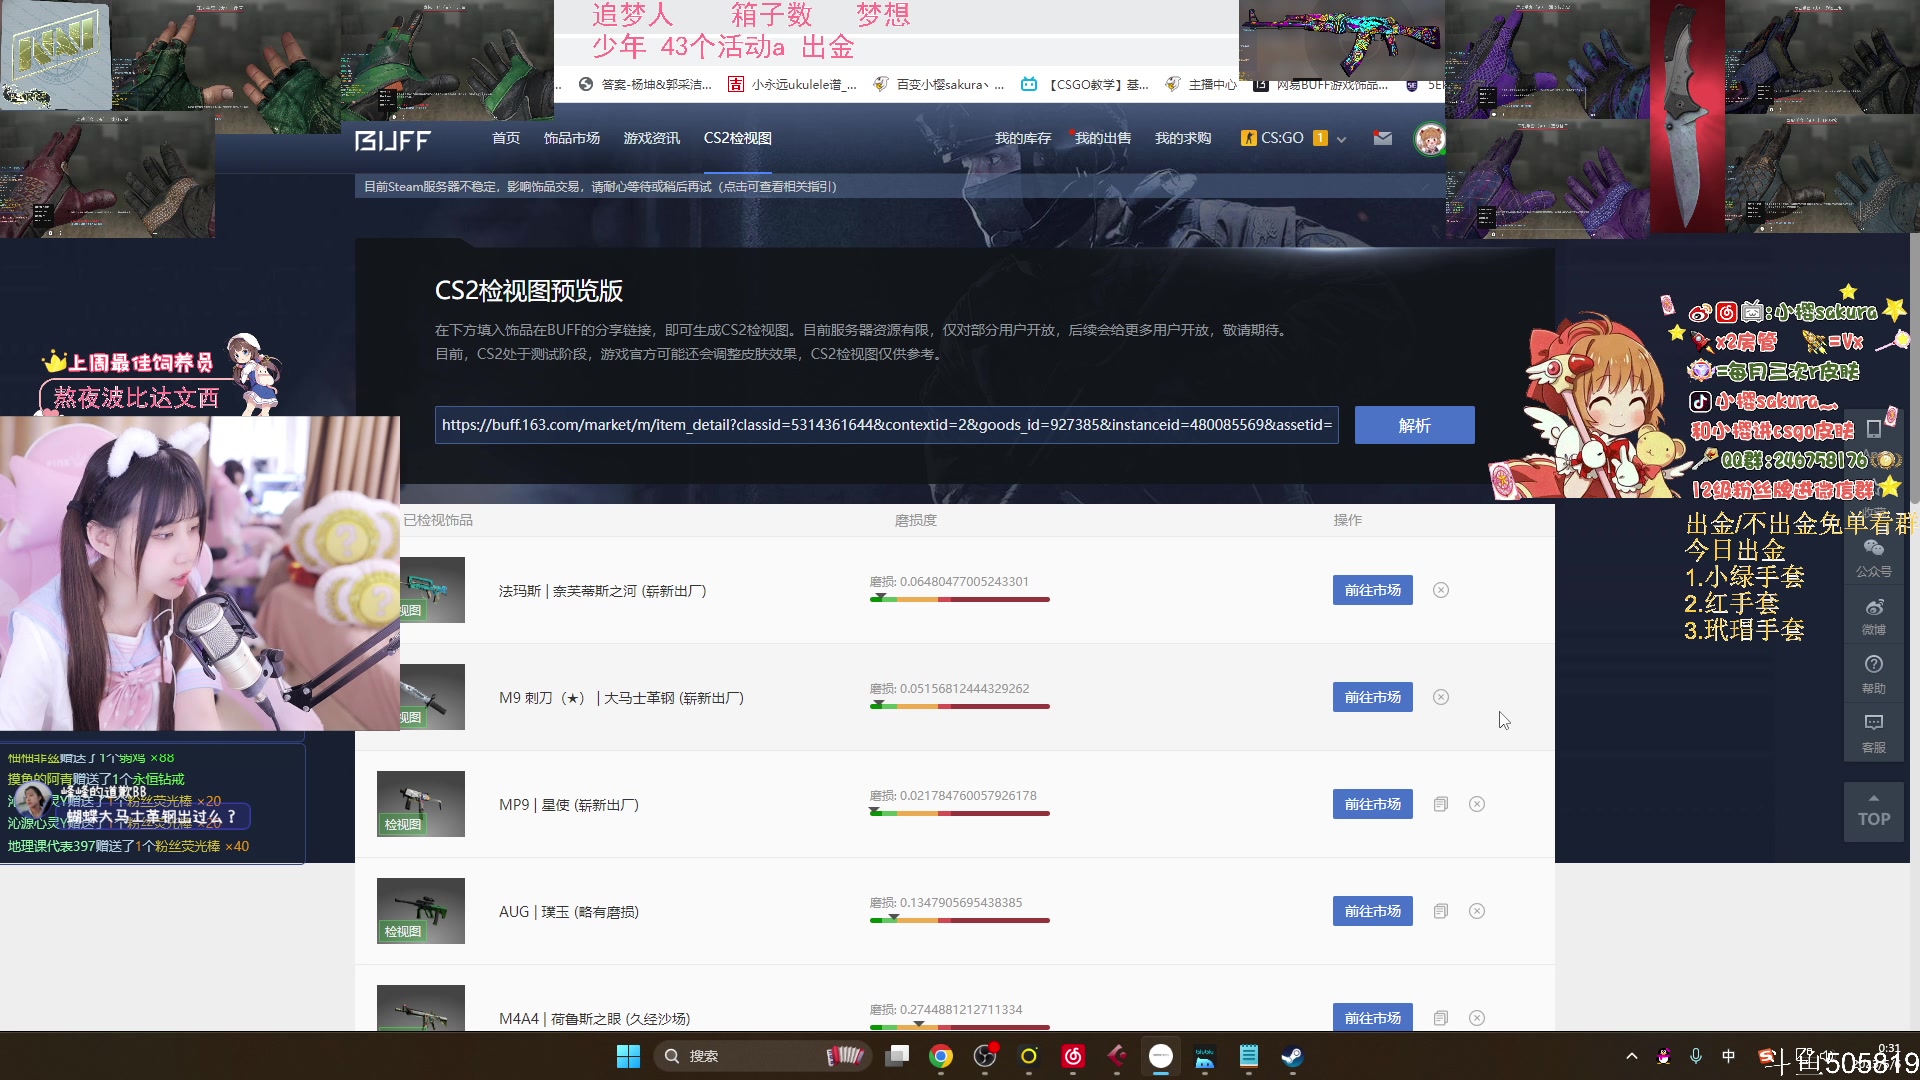This screenshot has width=1920, height=1080.
Task: Go to market for M4A4 荷鲁斯之眼
Action: 1372,1017
